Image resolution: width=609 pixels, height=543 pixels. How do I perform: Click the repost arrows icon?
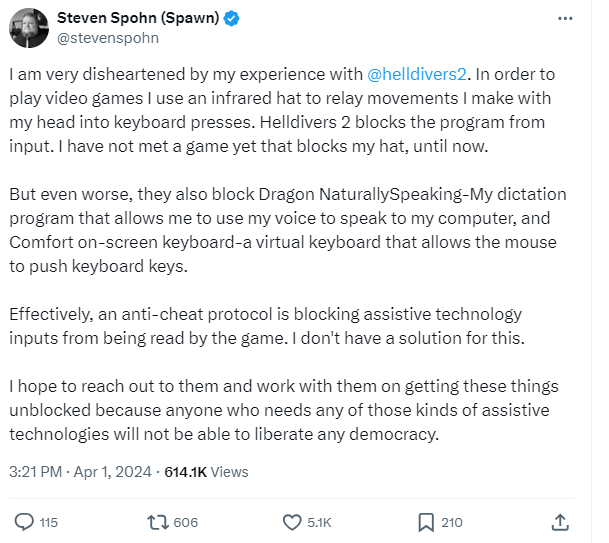(157, 522)
